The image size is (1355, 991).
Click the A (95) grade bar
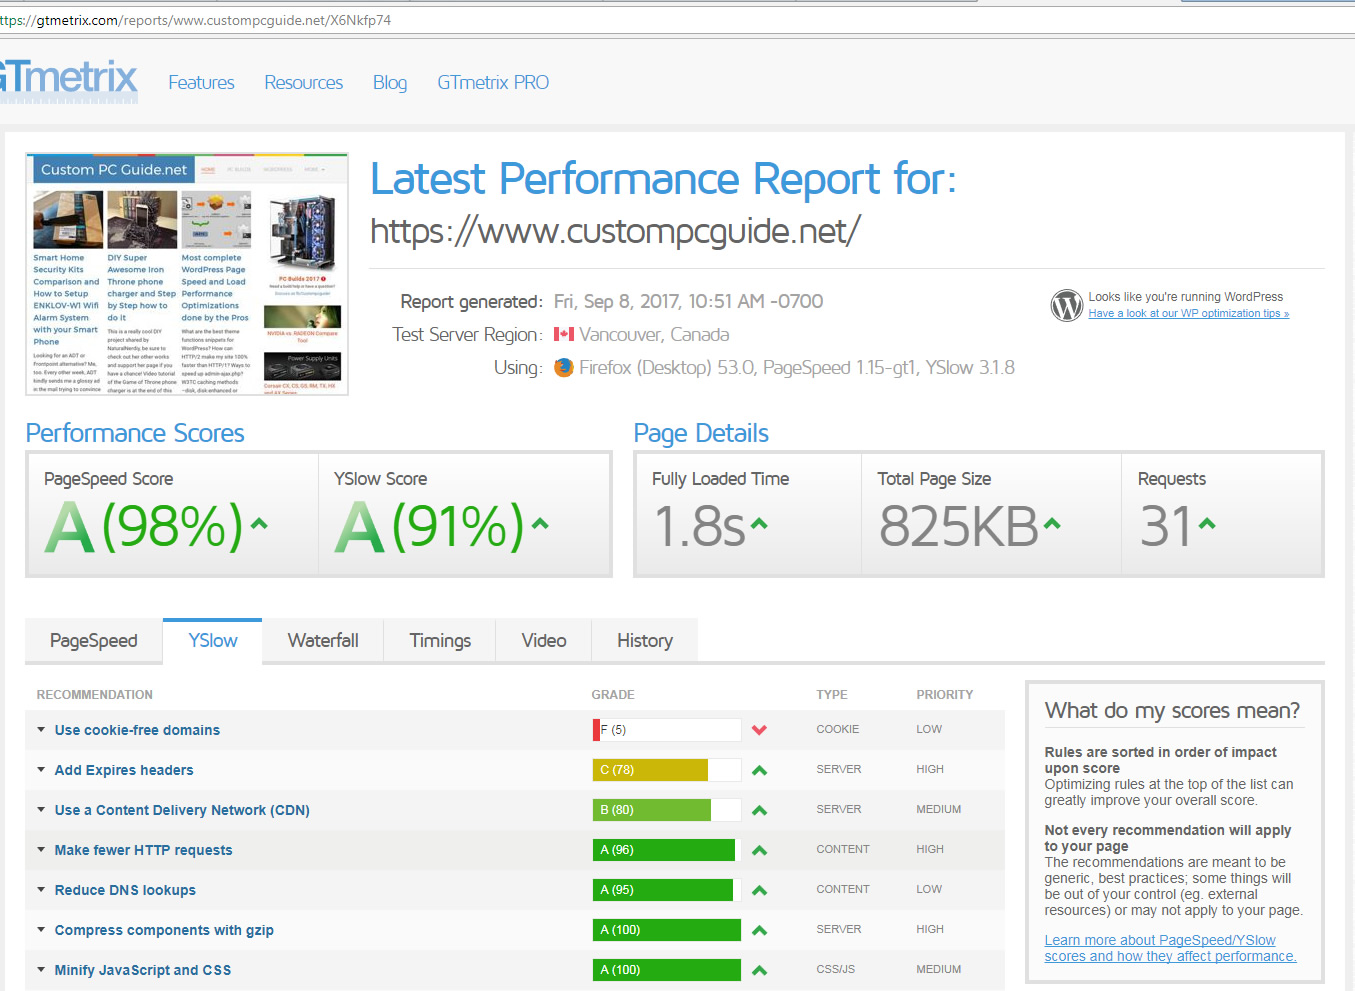[x=667, y=890]
